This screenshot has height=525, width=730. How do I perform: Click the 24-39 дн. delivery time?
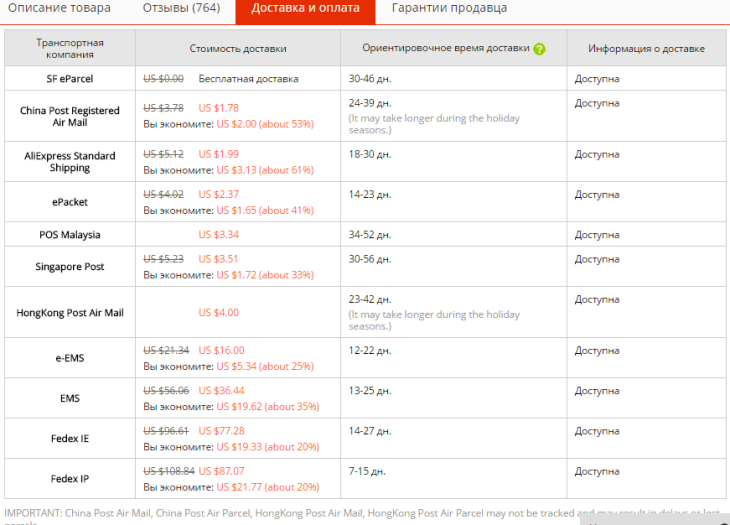point(370,103)
